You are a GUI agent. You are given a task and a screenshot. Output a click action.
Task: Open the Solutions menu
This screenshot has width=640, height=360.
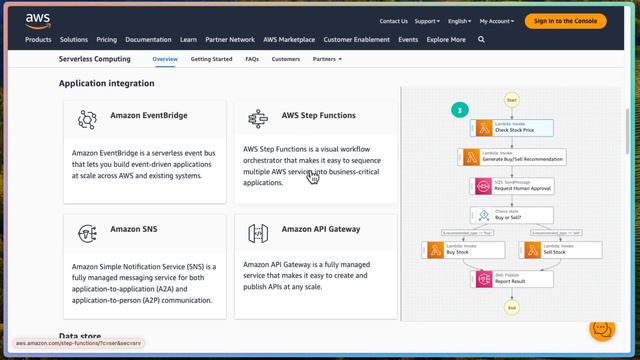[74, 40]
